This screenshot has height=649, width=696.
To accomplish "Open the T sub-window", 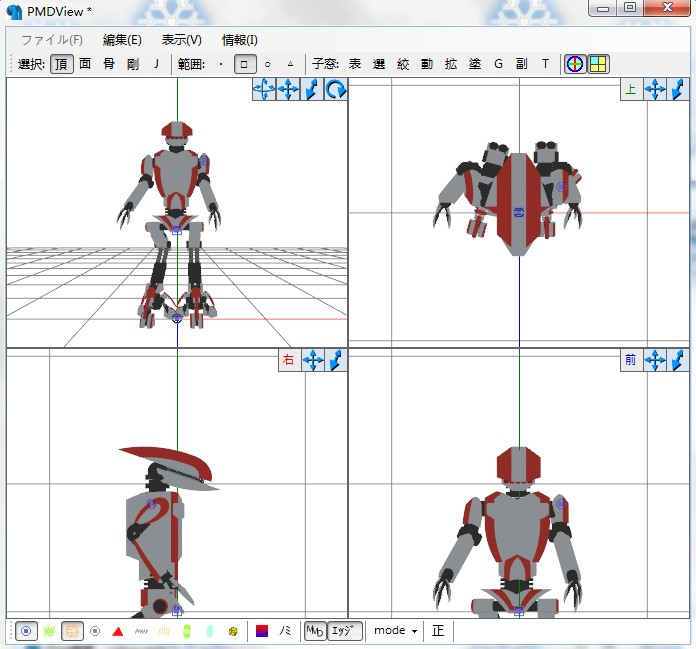I will 546,64.
